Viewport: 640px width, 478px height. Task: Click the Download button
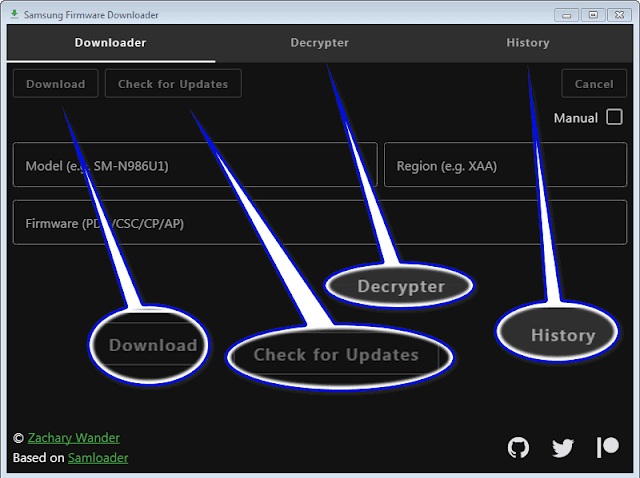pos(56,84)
